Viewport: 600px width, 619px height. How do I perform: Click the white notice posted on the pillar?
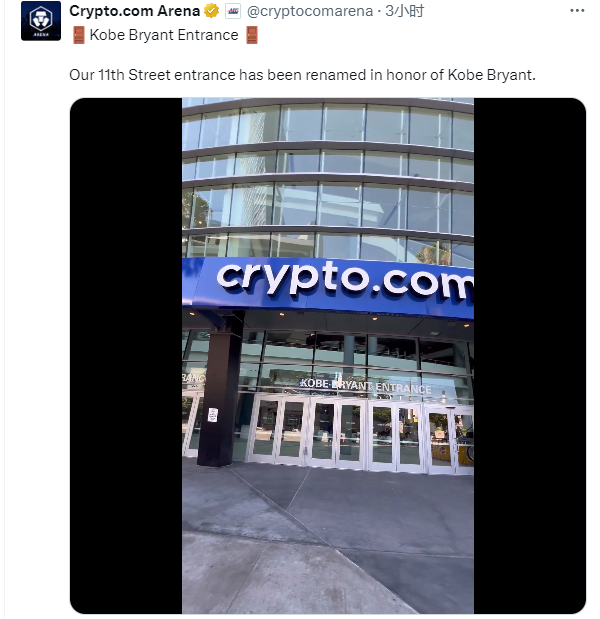point(213,415)
